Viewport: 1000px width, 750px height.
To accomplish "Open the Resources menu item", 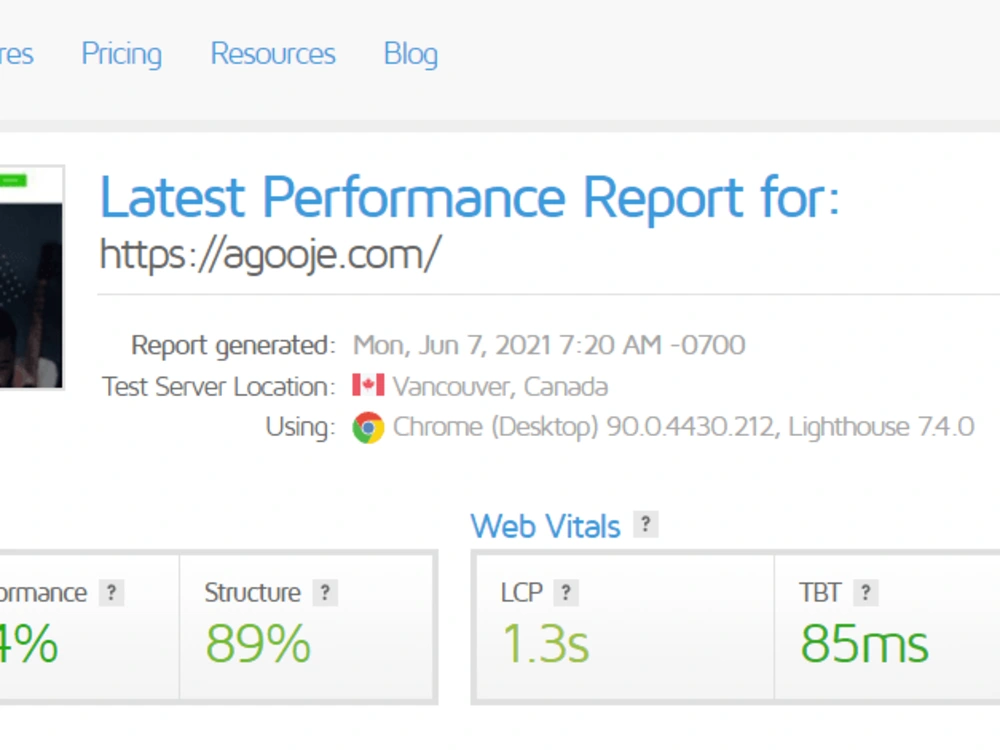I will (273, 54).
